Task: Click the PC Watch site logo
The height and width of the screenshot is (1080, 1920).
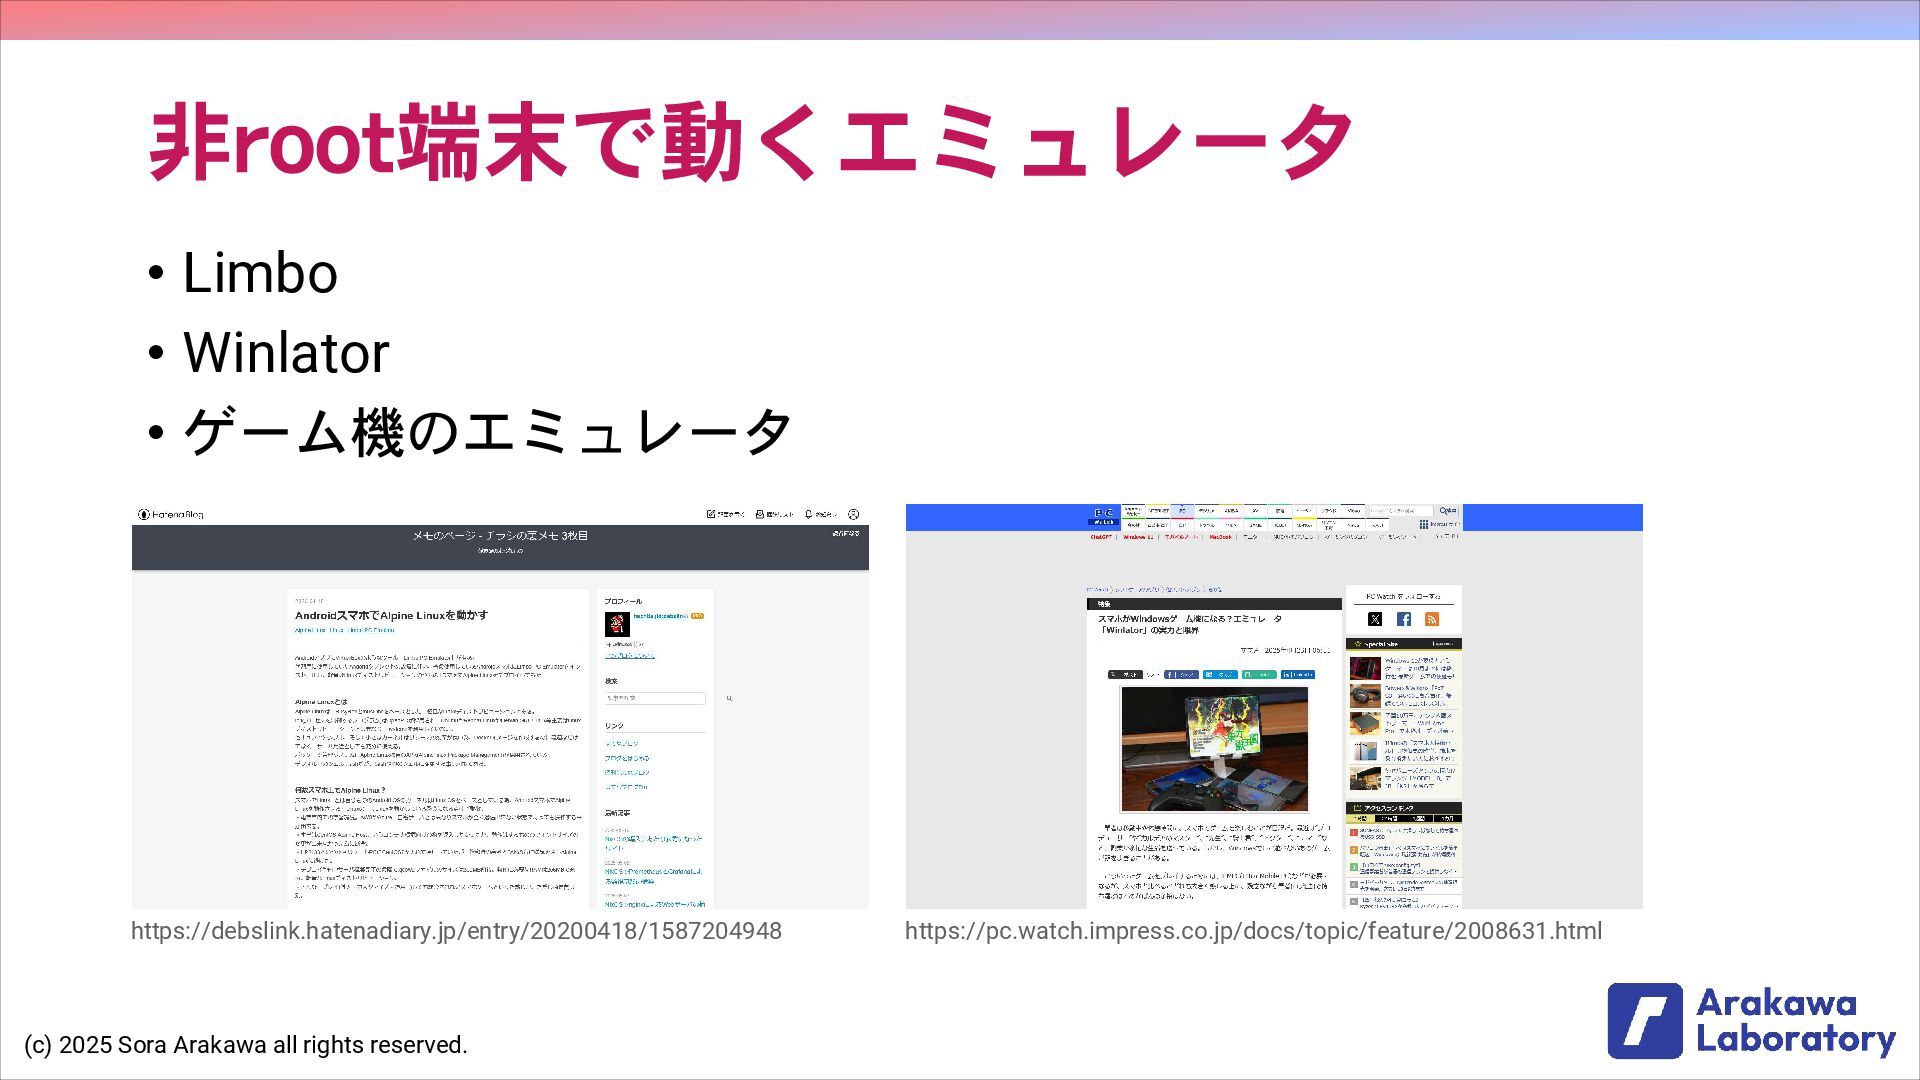Action: 1103,516
